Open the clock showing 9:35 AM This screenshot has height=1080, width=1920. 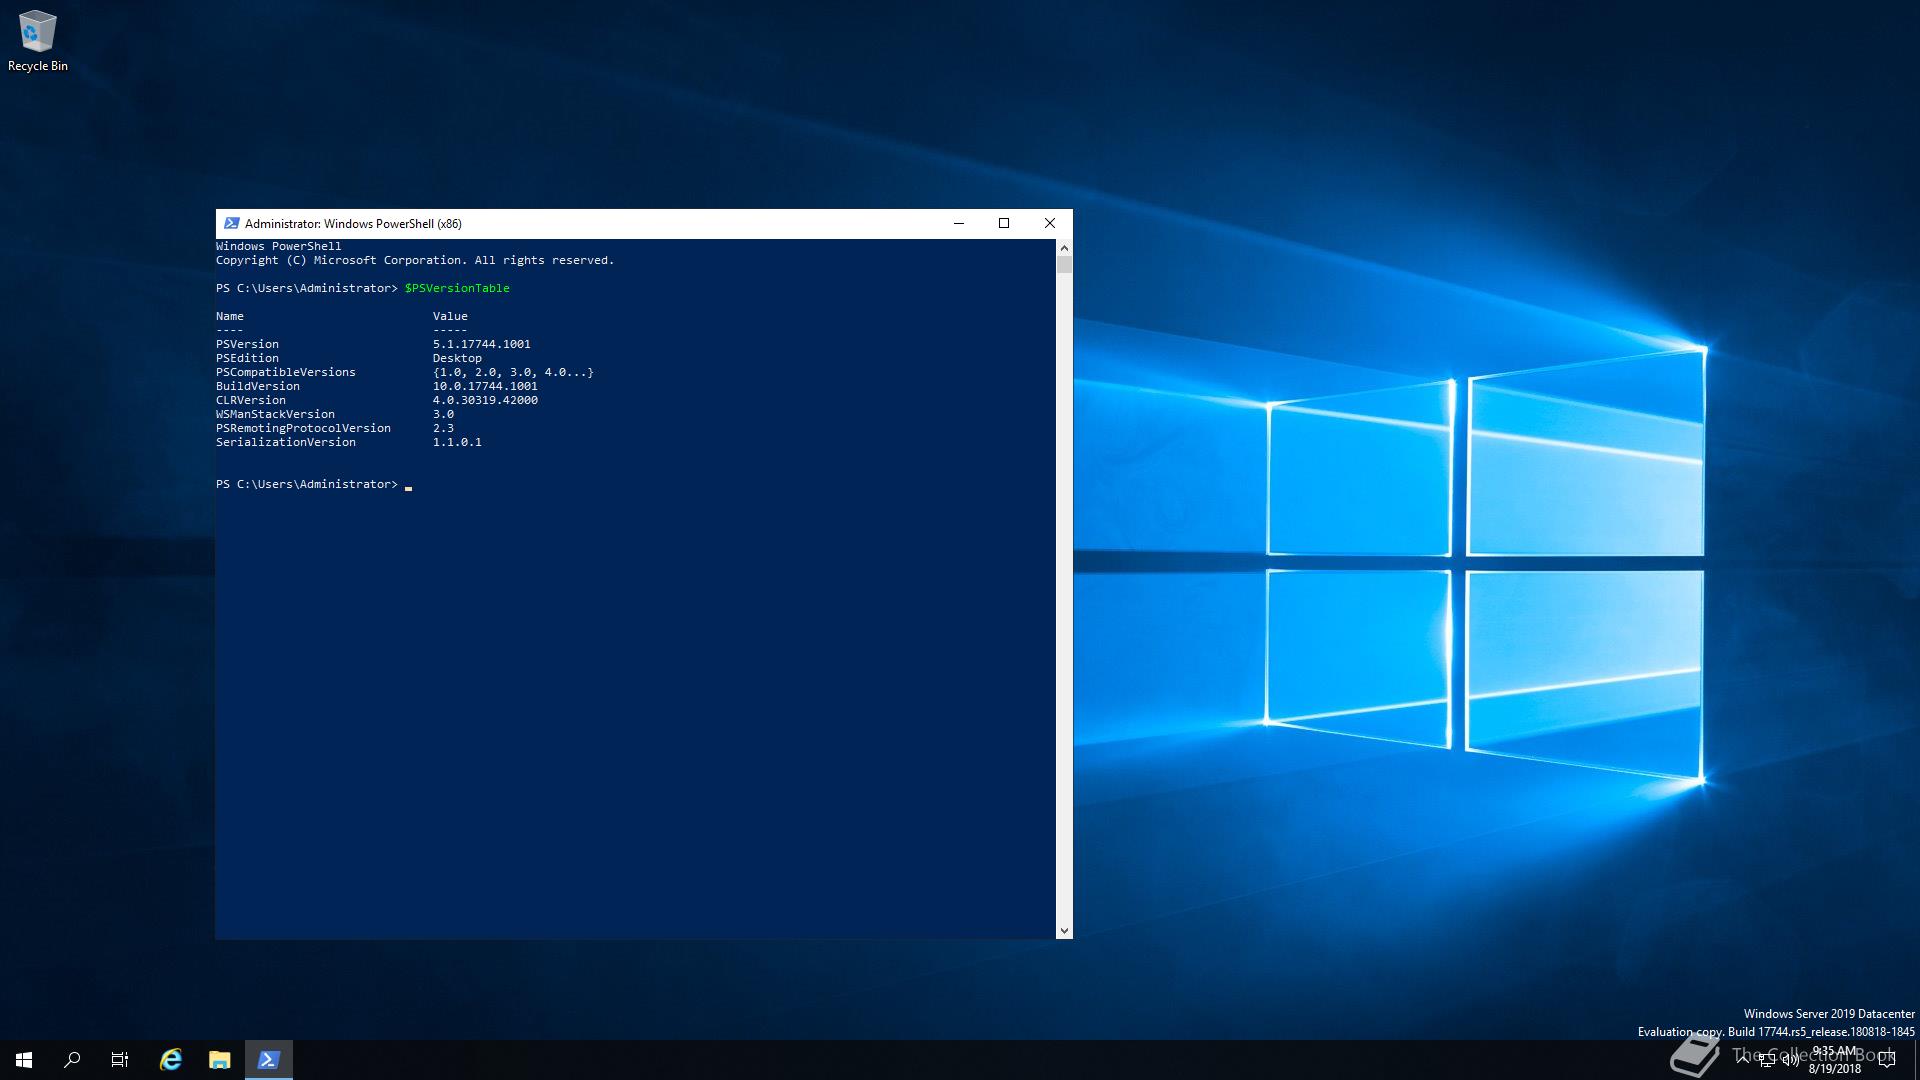[x=1834, y=1060]
